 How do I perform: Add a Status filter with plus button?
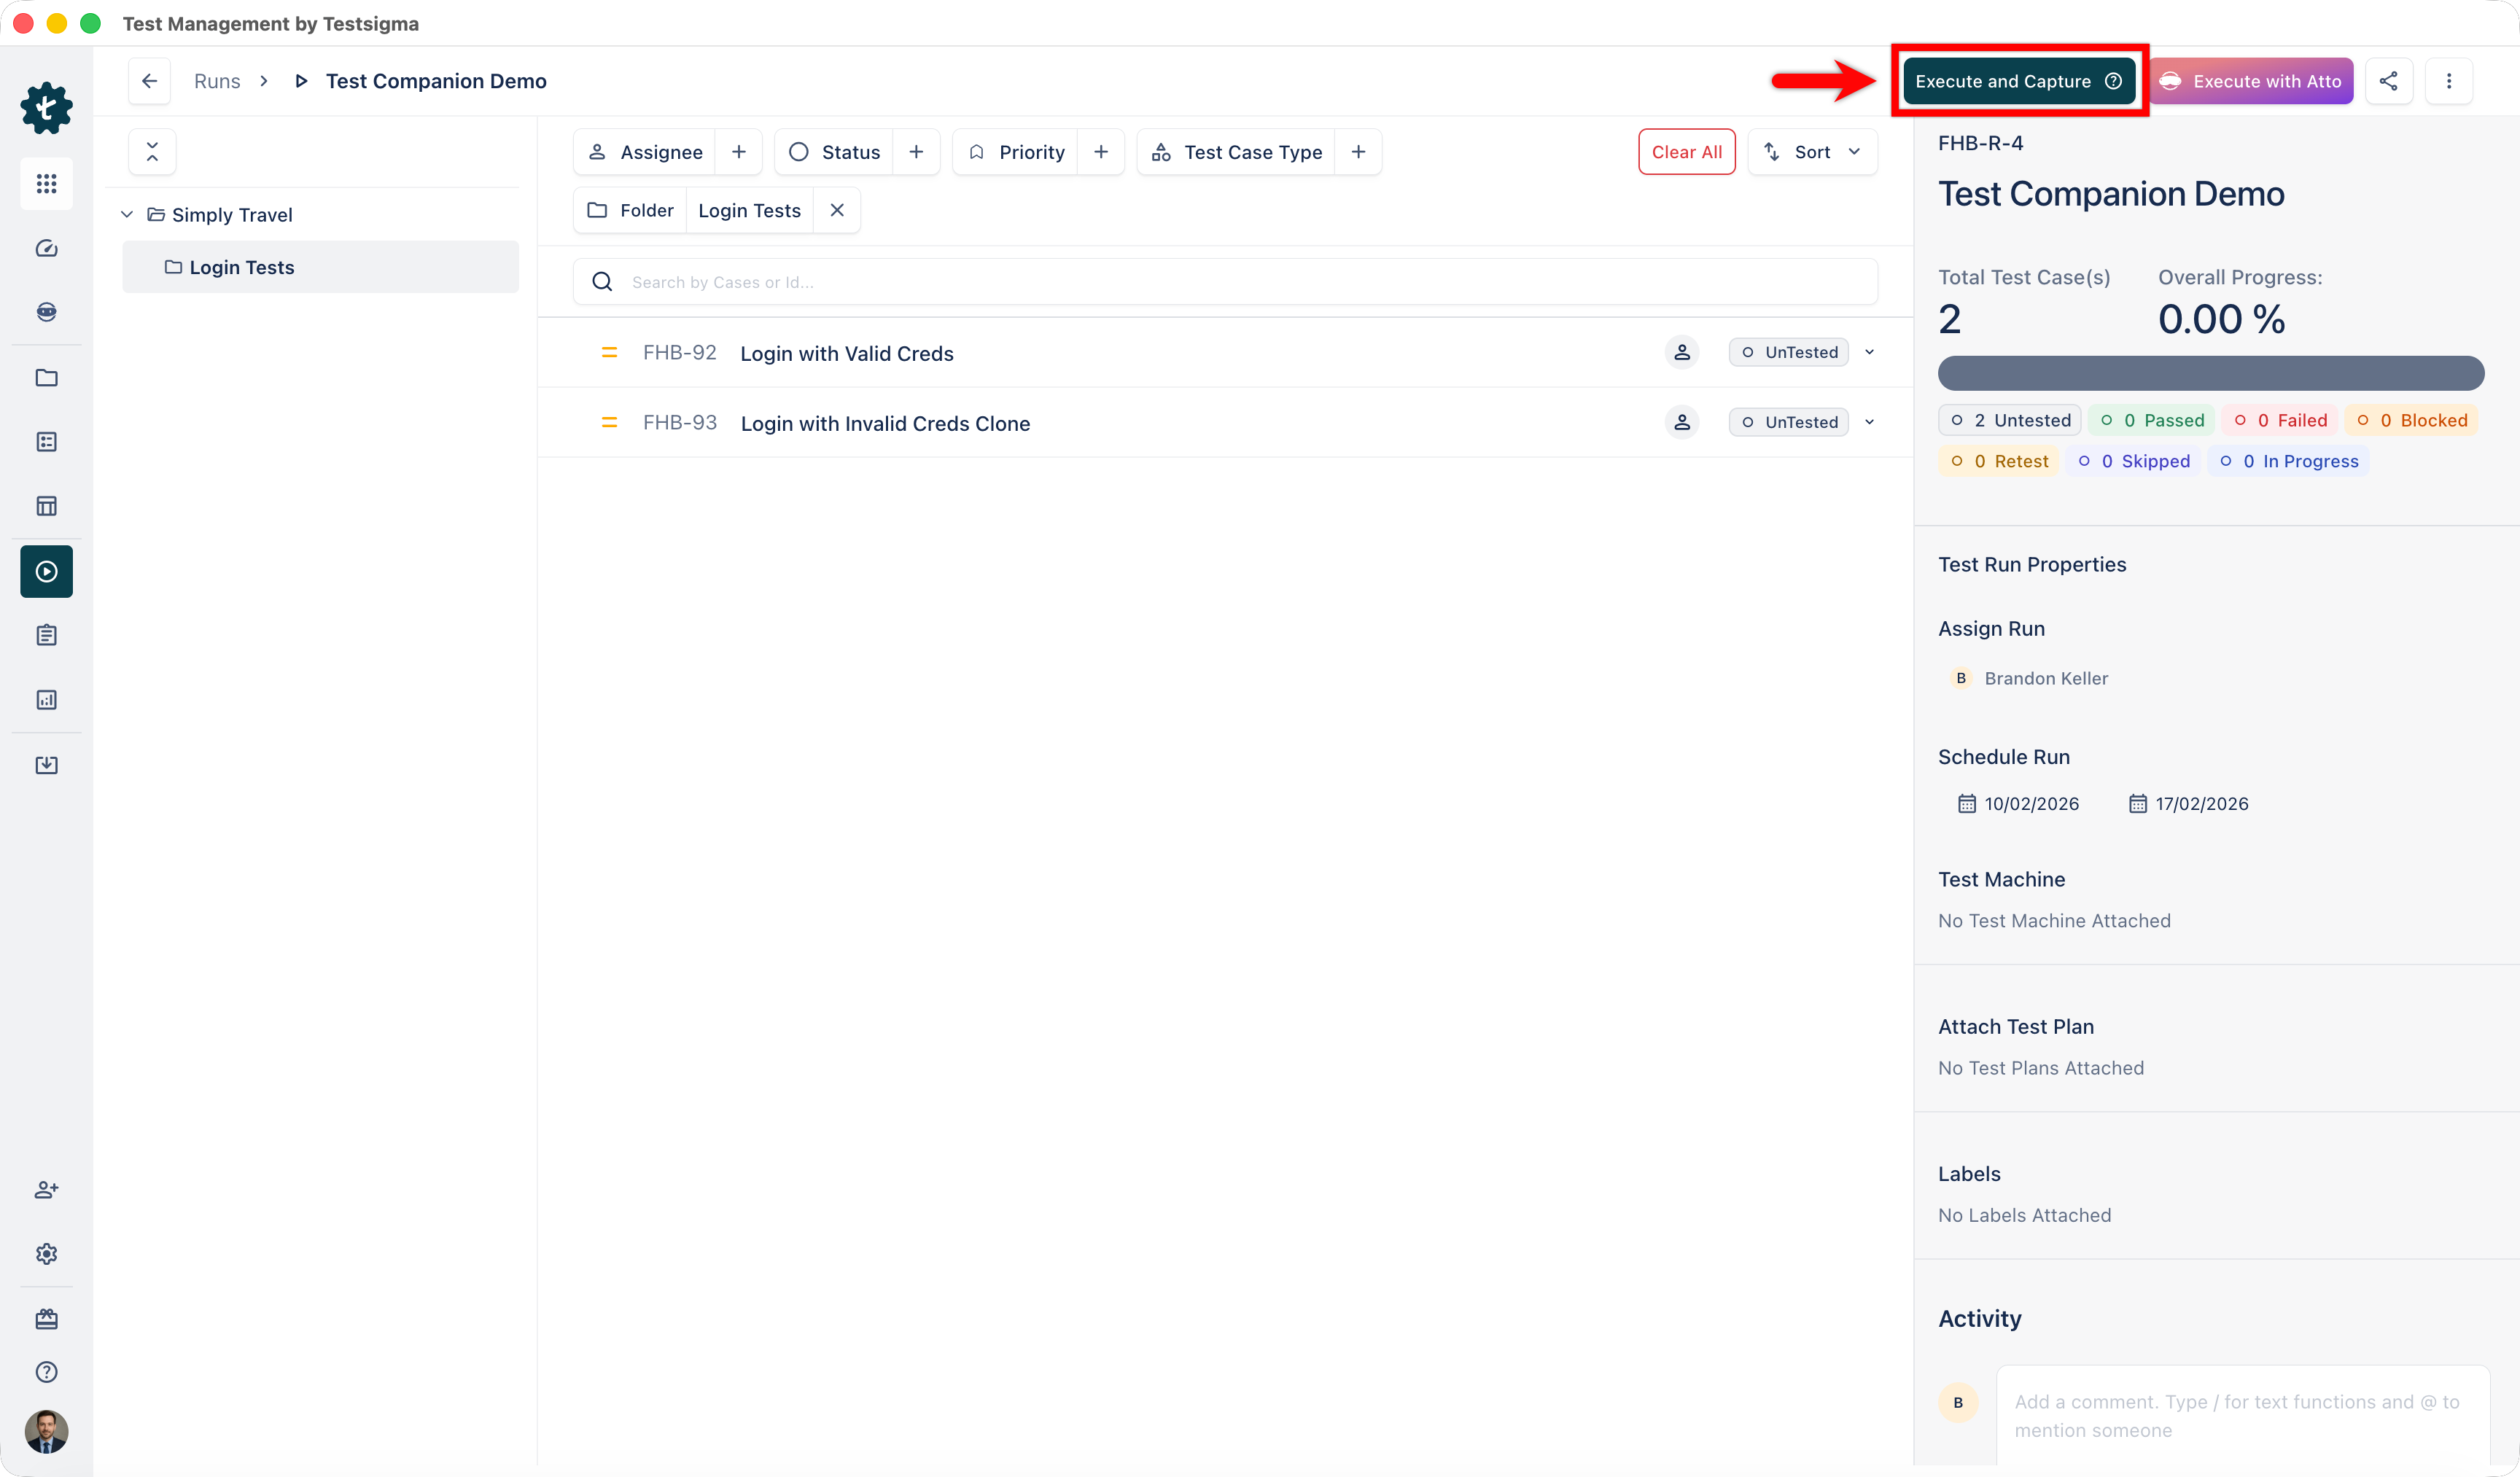(916, 152)
